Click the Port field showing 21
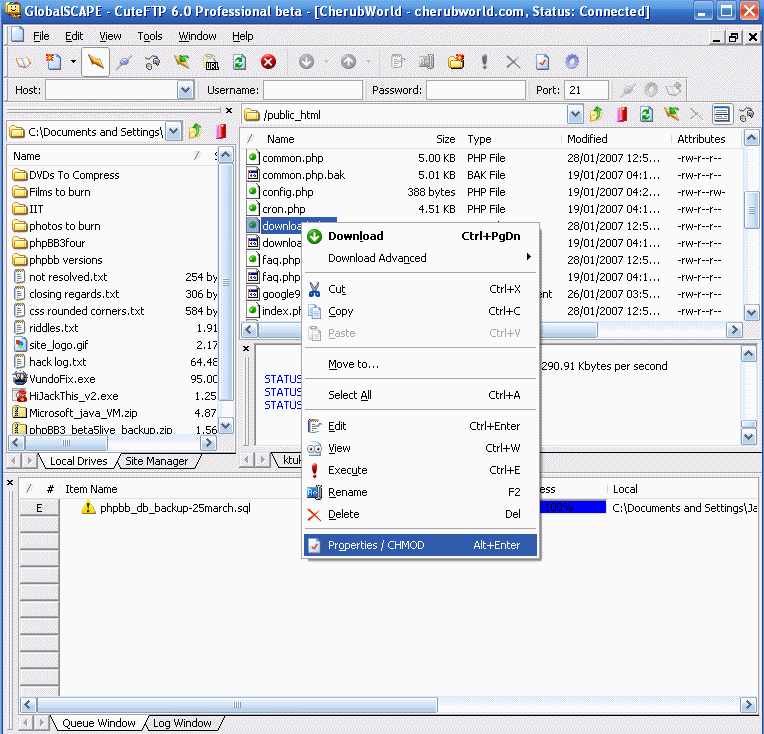Screen dimensions: 764x734 [x=586, y=90]
